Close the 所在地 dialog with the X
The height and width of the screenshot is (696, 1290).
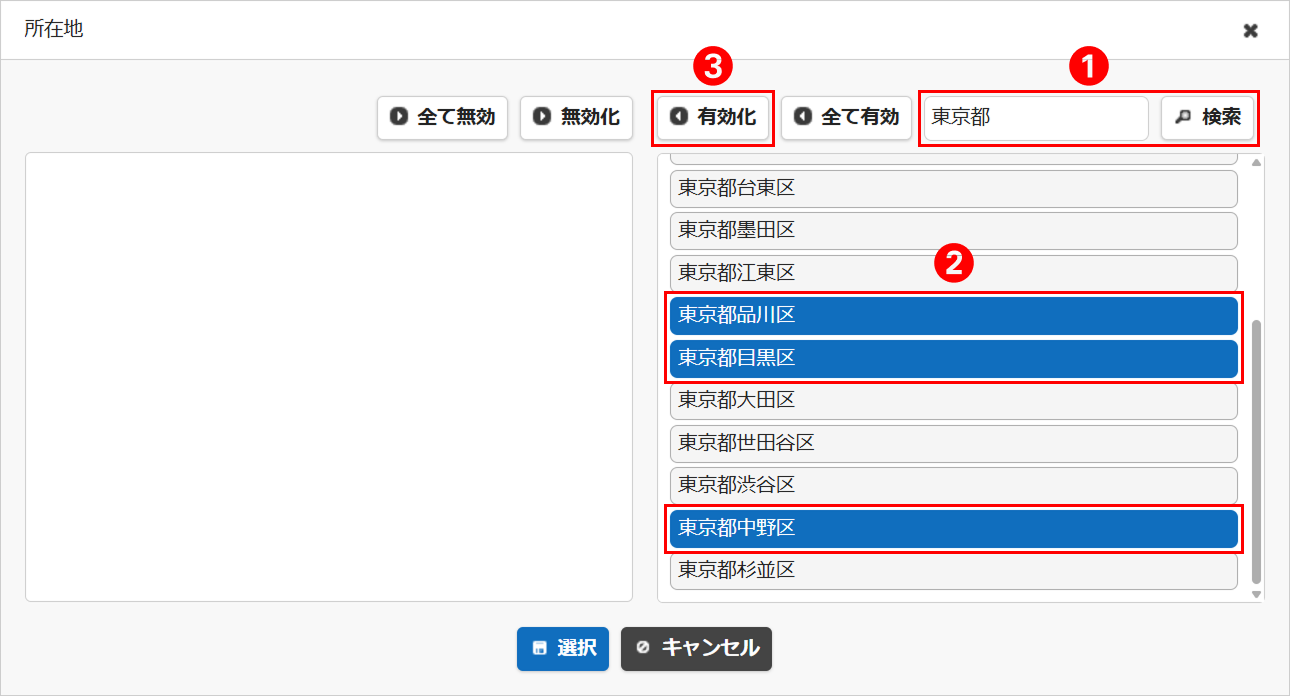(x=1250, y=30)
